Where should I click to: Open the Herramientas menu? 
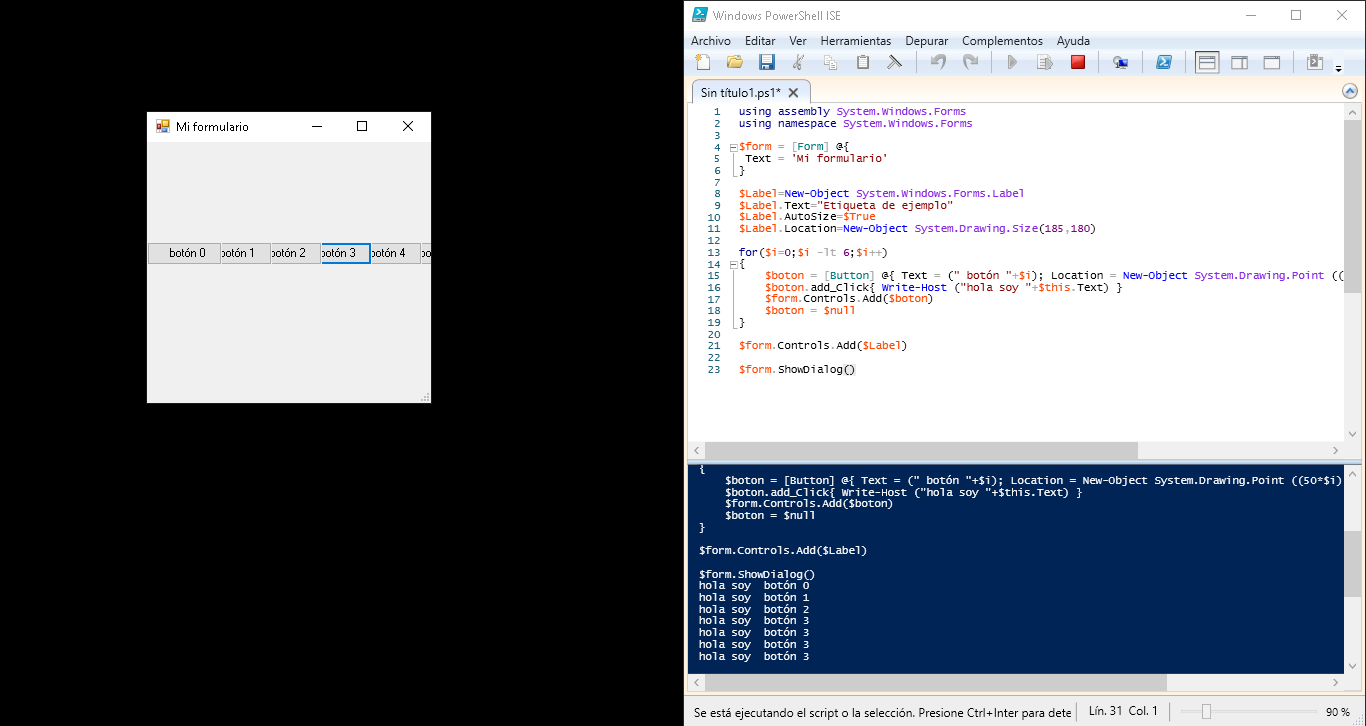coord(856,41)
